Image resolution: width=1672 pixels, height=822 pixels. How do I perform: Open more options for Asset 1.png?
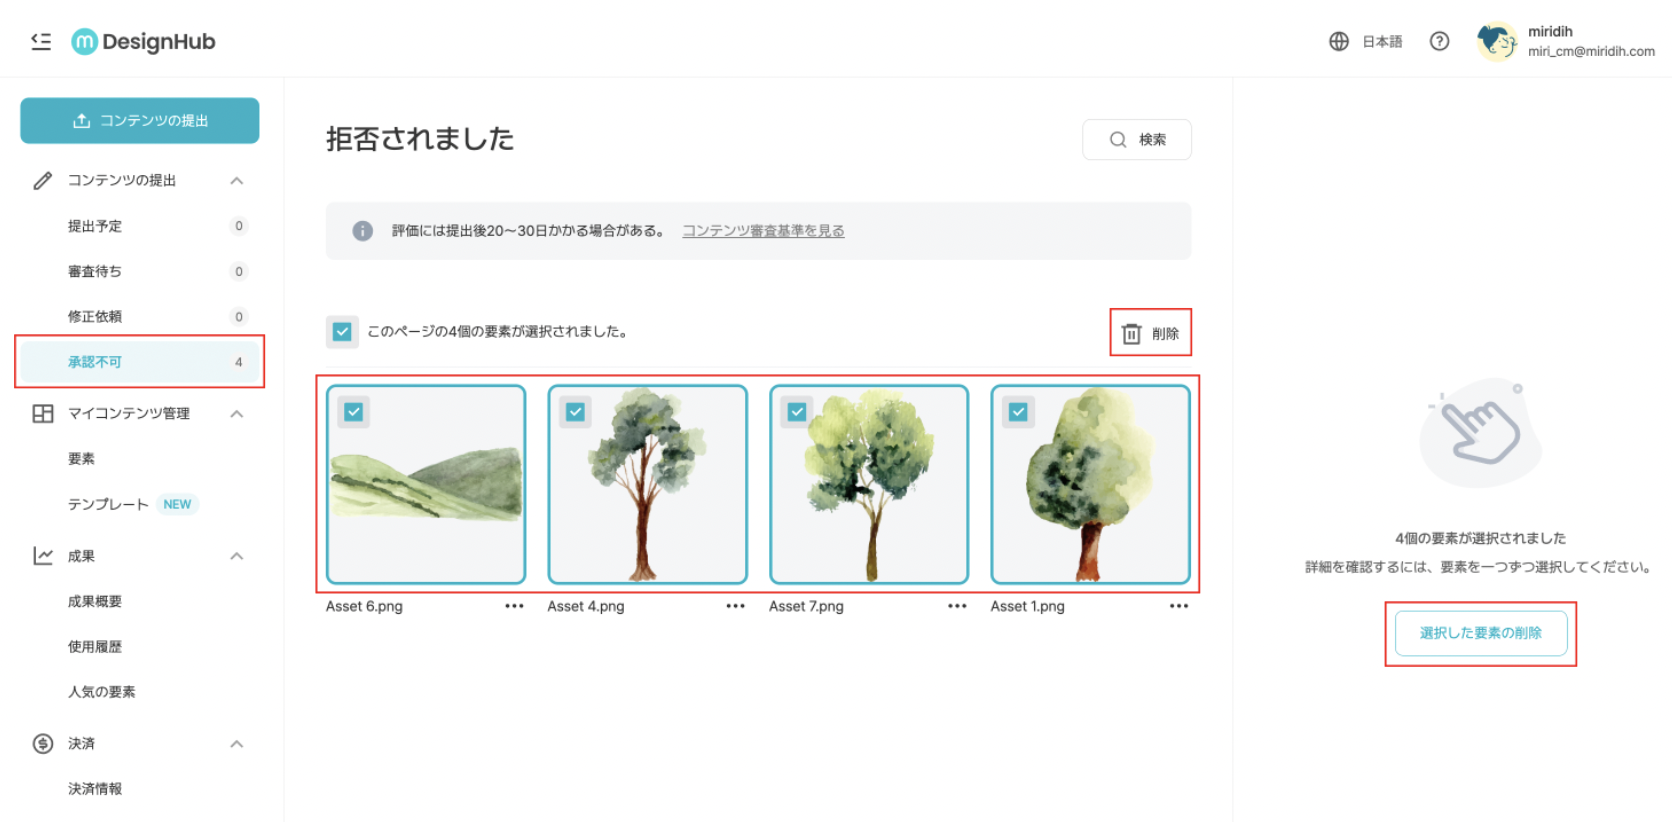(1179, 606)
